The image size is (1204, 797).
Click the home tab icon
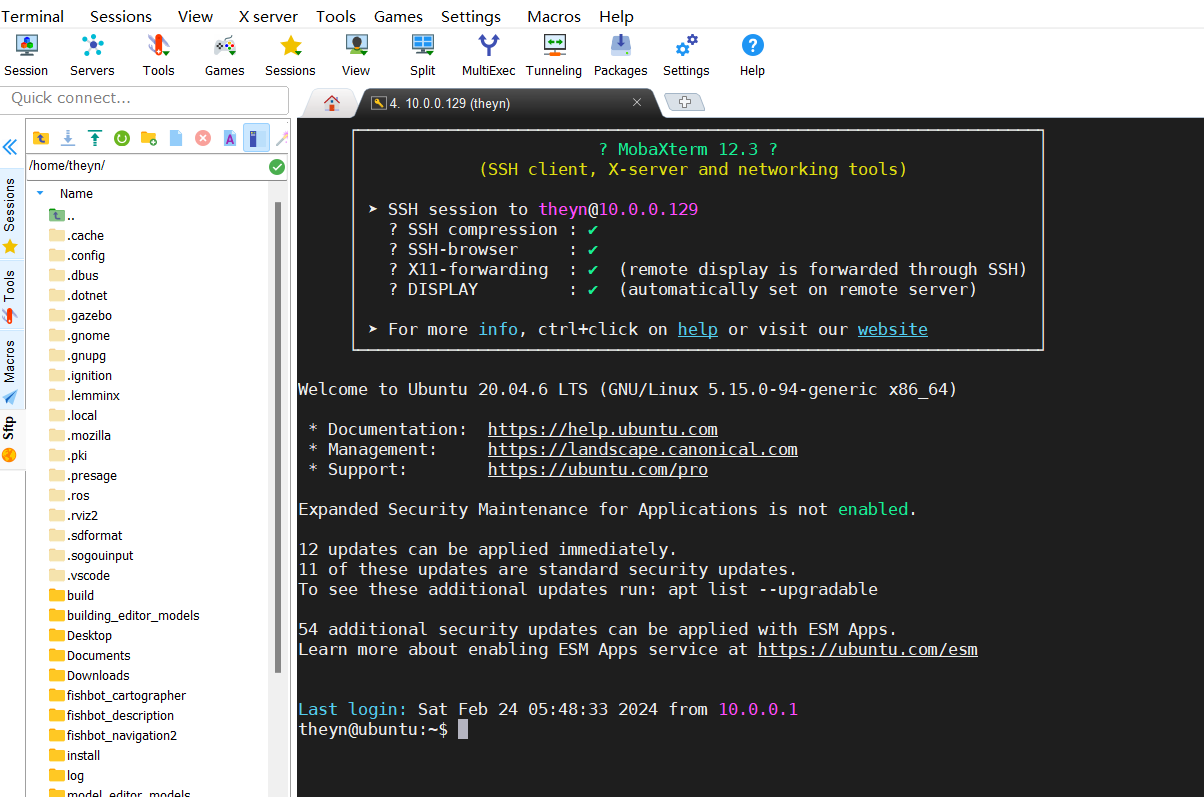click(331, 102)
